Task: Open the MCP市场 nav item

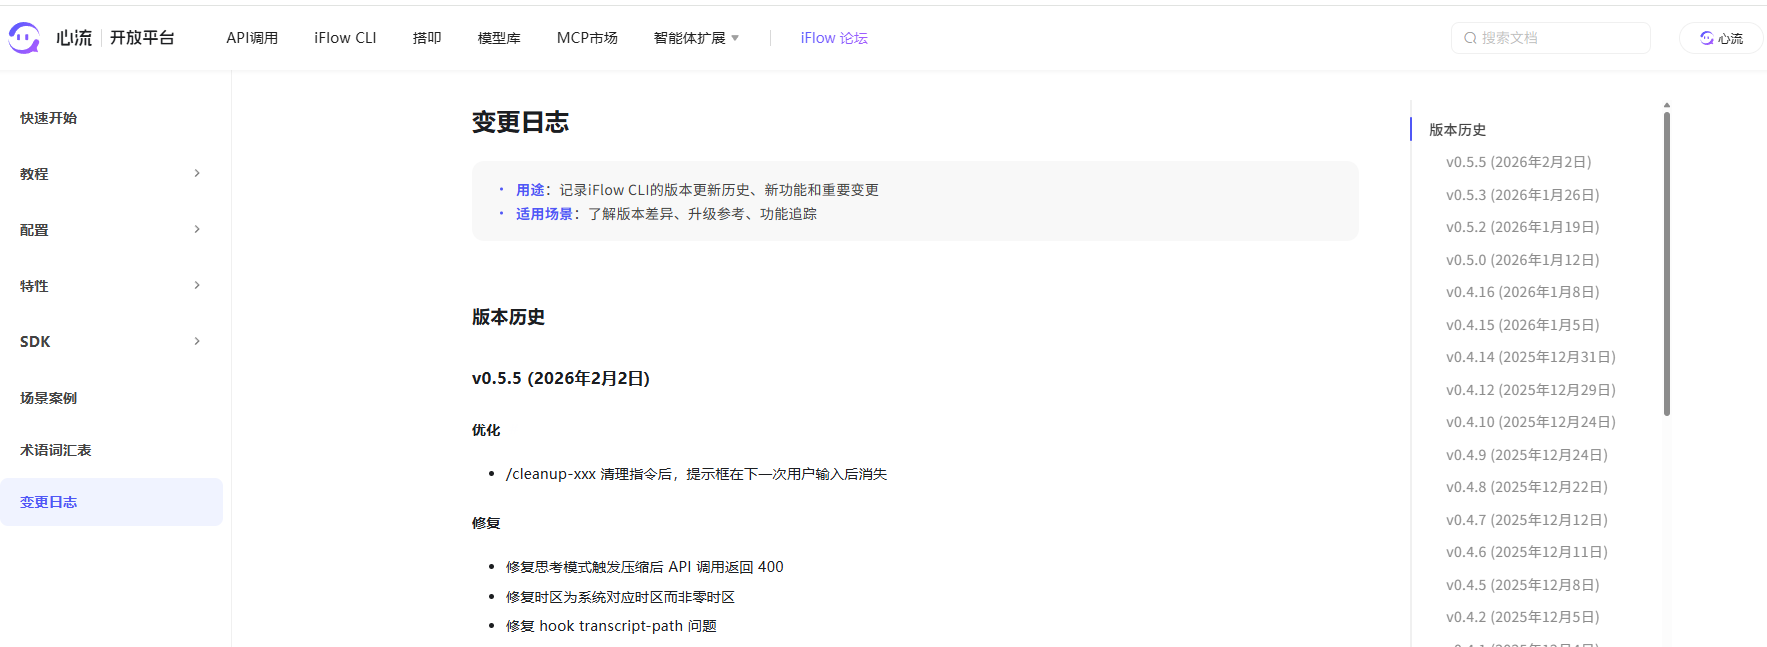Action: click(587, 38)
